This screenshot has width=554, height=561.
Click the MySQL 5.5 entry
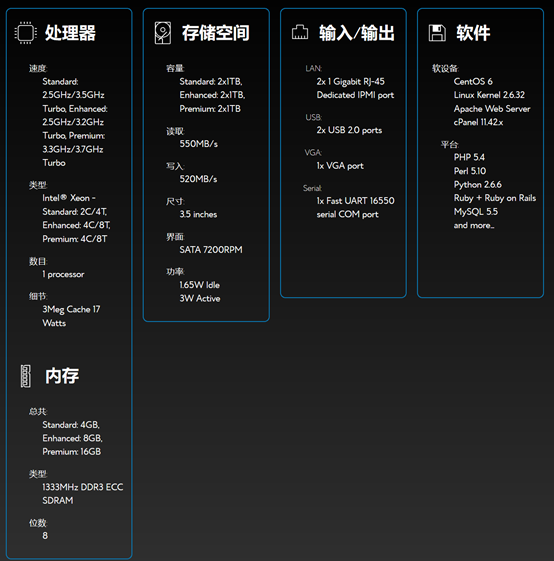coord(476,211)
